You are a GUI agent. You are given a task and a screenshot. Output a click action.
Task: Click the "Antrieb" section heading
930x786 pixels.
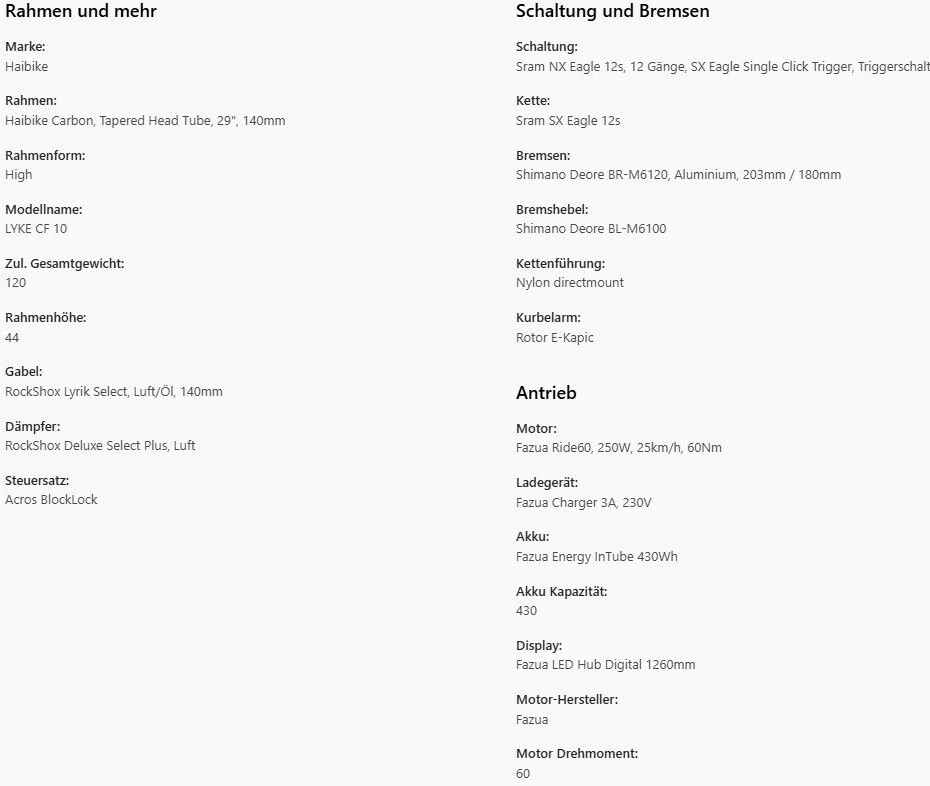[x=546, y=393]
